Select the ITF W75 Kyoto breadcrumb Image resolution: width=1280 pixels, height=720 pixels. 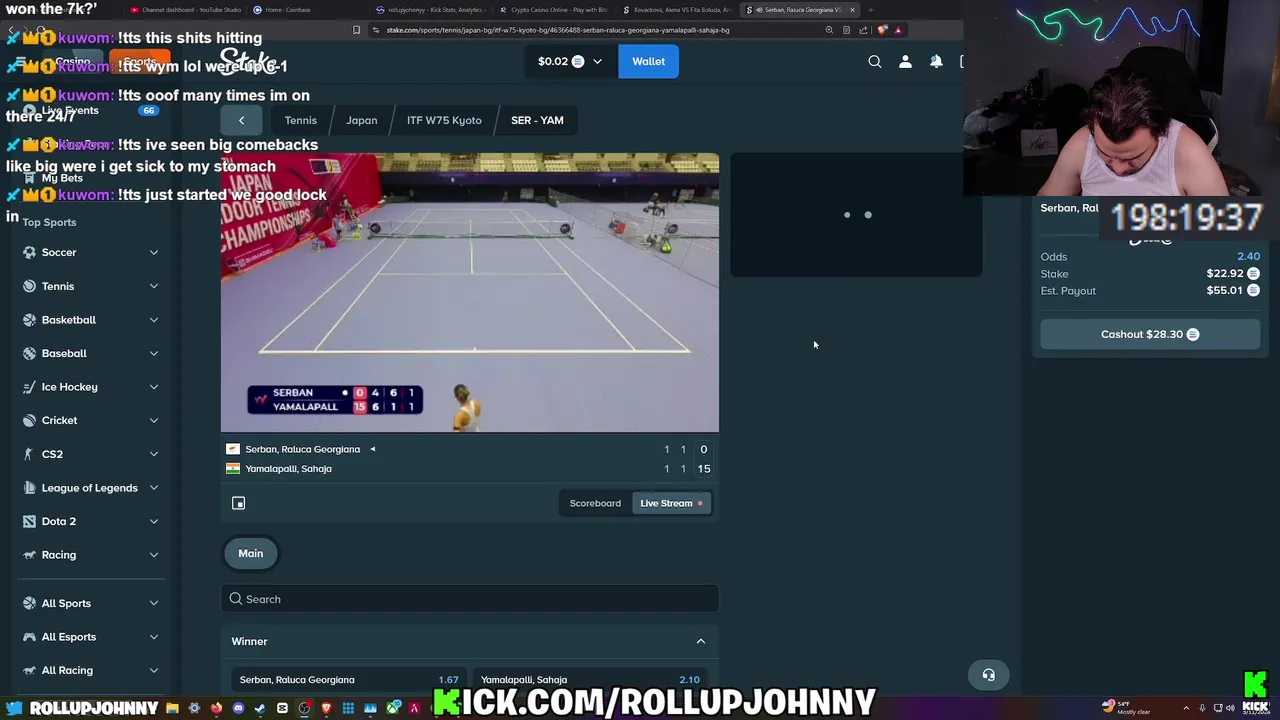(x=444, y=120)
